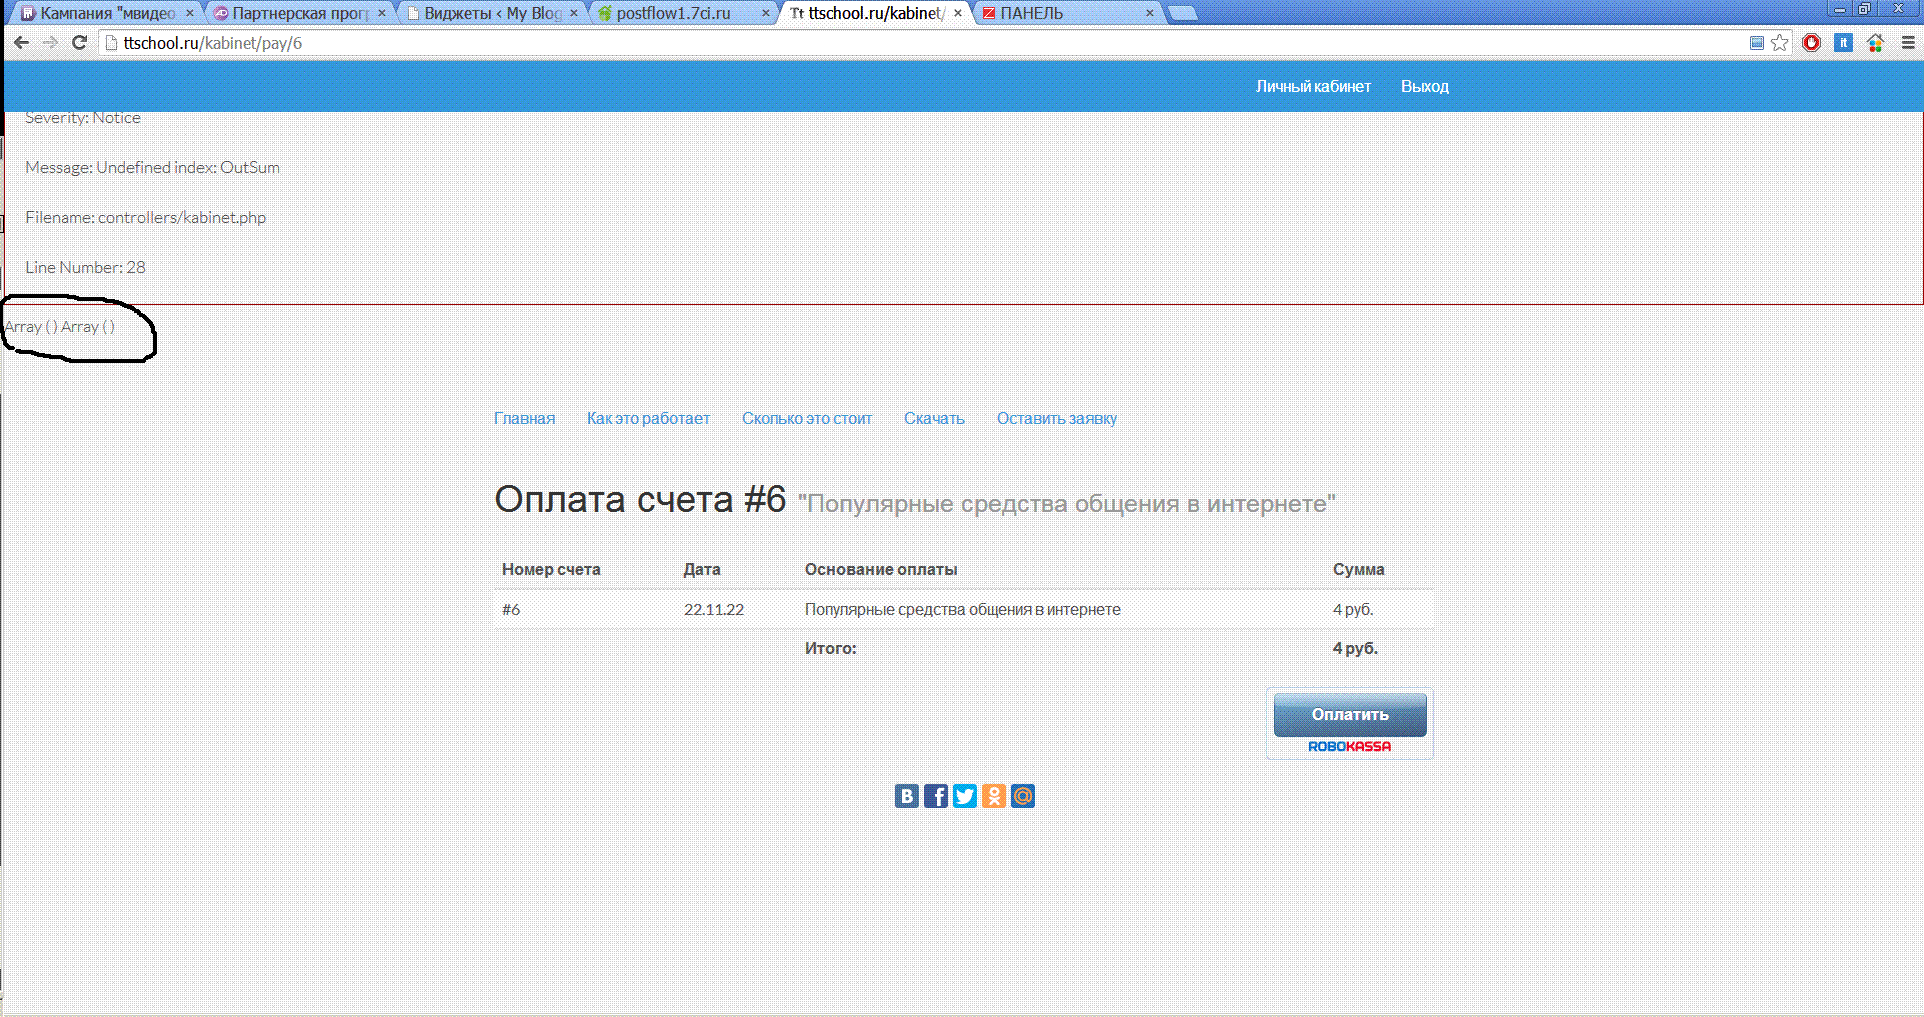Click the colorful house extension icon
The image size is (1924, 1017).
click(x=1875, y=43)
